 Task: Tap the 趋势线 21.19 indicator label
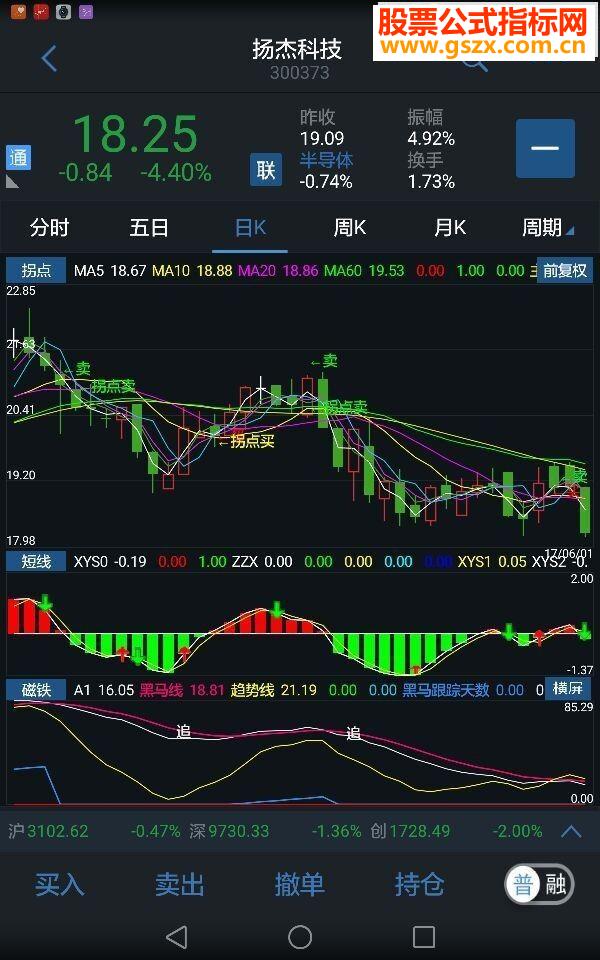point(274,690)
